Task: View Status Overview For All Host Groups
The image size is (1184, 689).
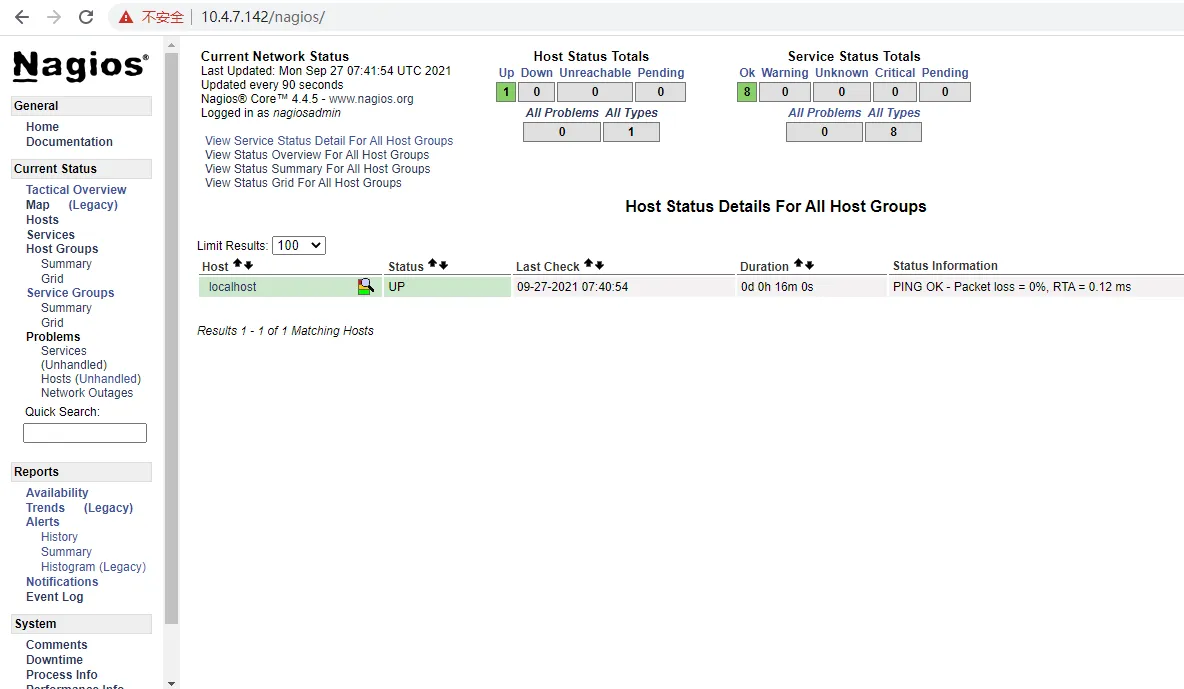Action: tap(317, 155)
